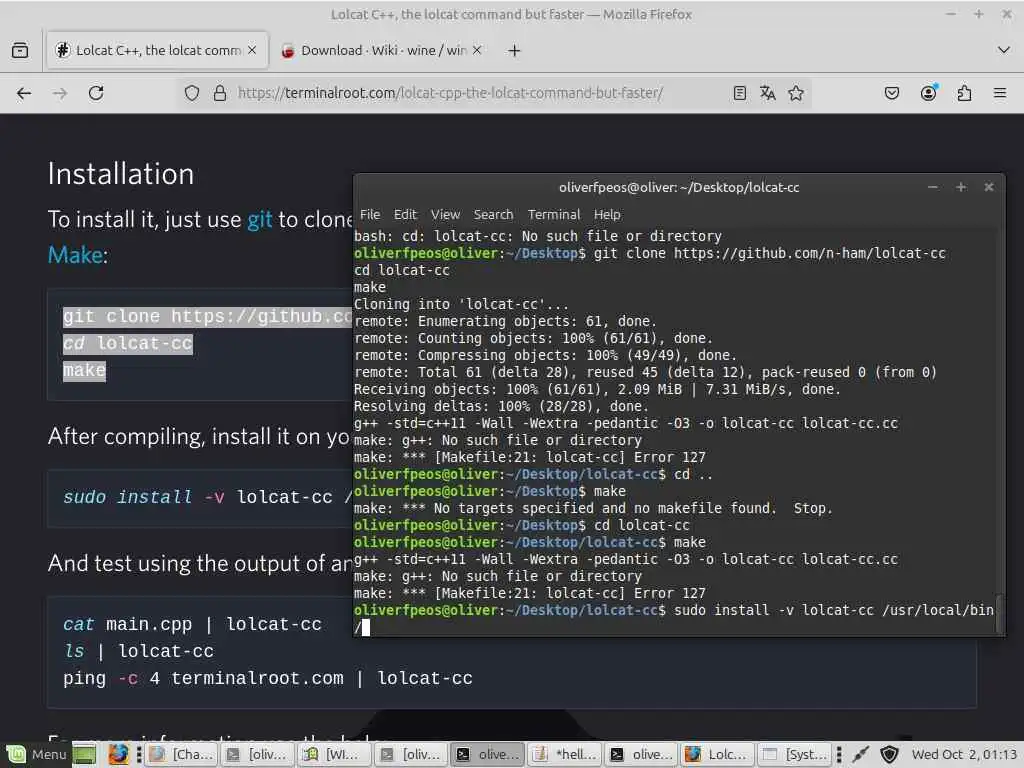Open a new Firefox tab
1024x768 pixels.
point(514,50)
